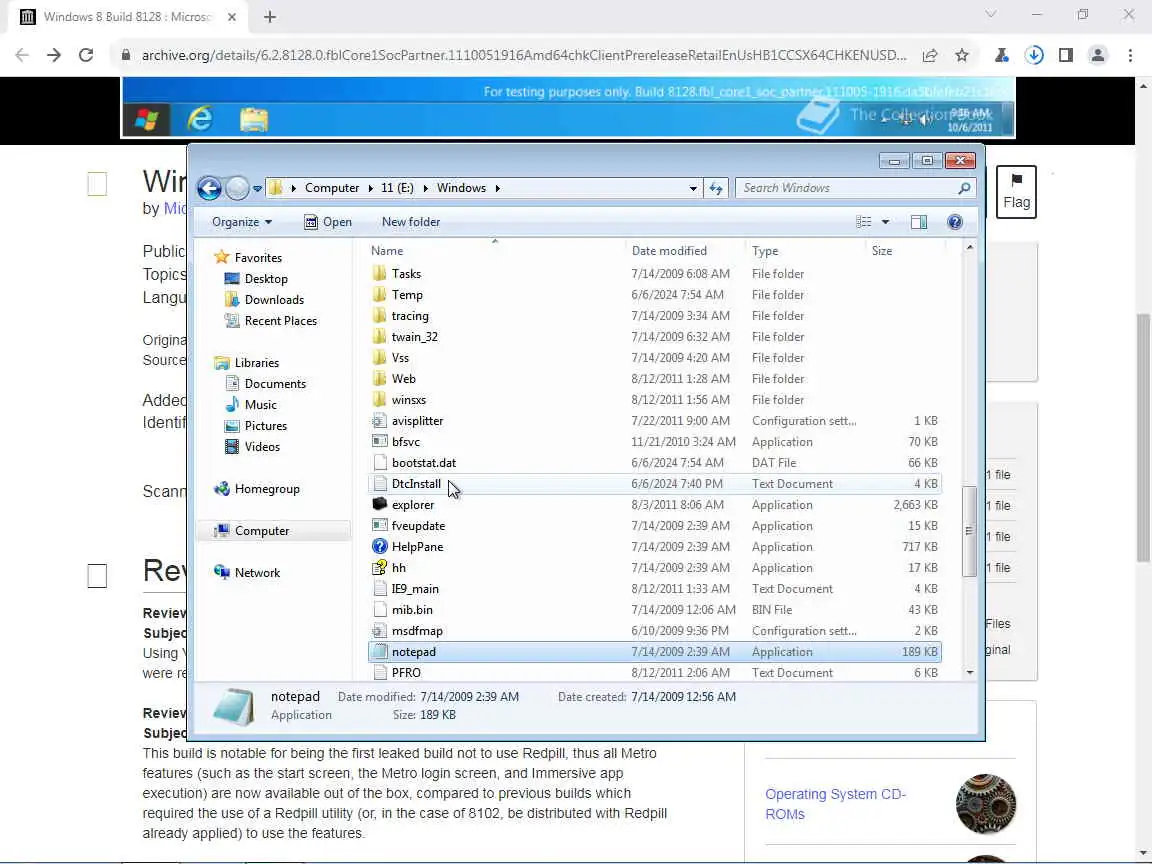This screenshot has height=864, width=1152.
Task: Click New folder in Explorer toolbar
Action: coord(411,222)
